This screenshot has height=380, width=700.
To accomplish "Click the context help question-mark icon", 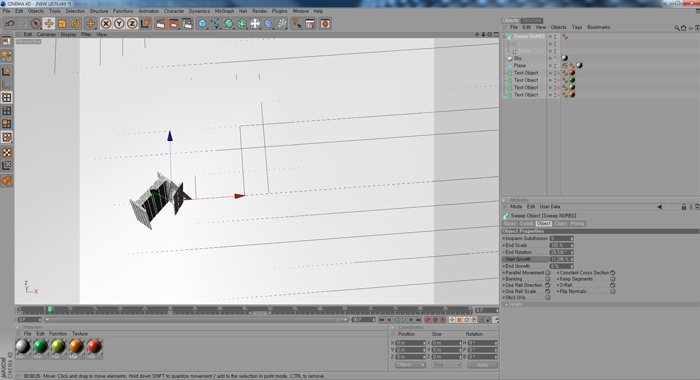I will [x=296, y=24].
